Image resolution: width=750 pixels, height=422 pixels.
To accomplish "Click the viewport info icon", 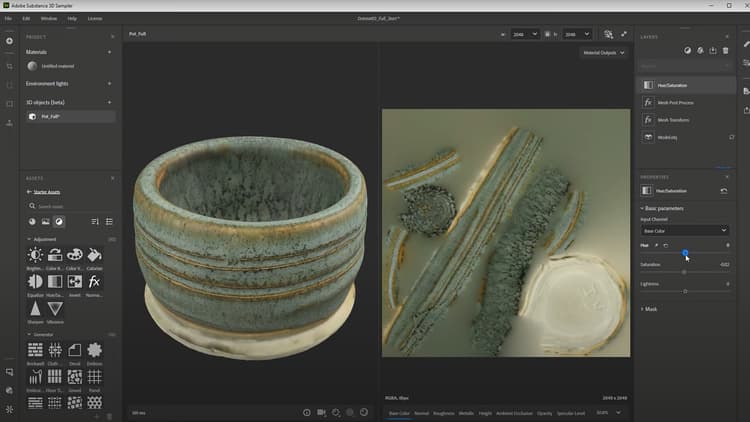I will click(x=306, y=412).
